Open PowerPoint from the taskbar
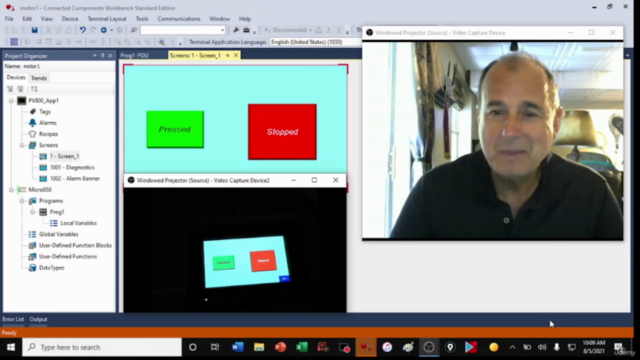Viewport: 640px width, 360px height. click(x=280, y=347)
